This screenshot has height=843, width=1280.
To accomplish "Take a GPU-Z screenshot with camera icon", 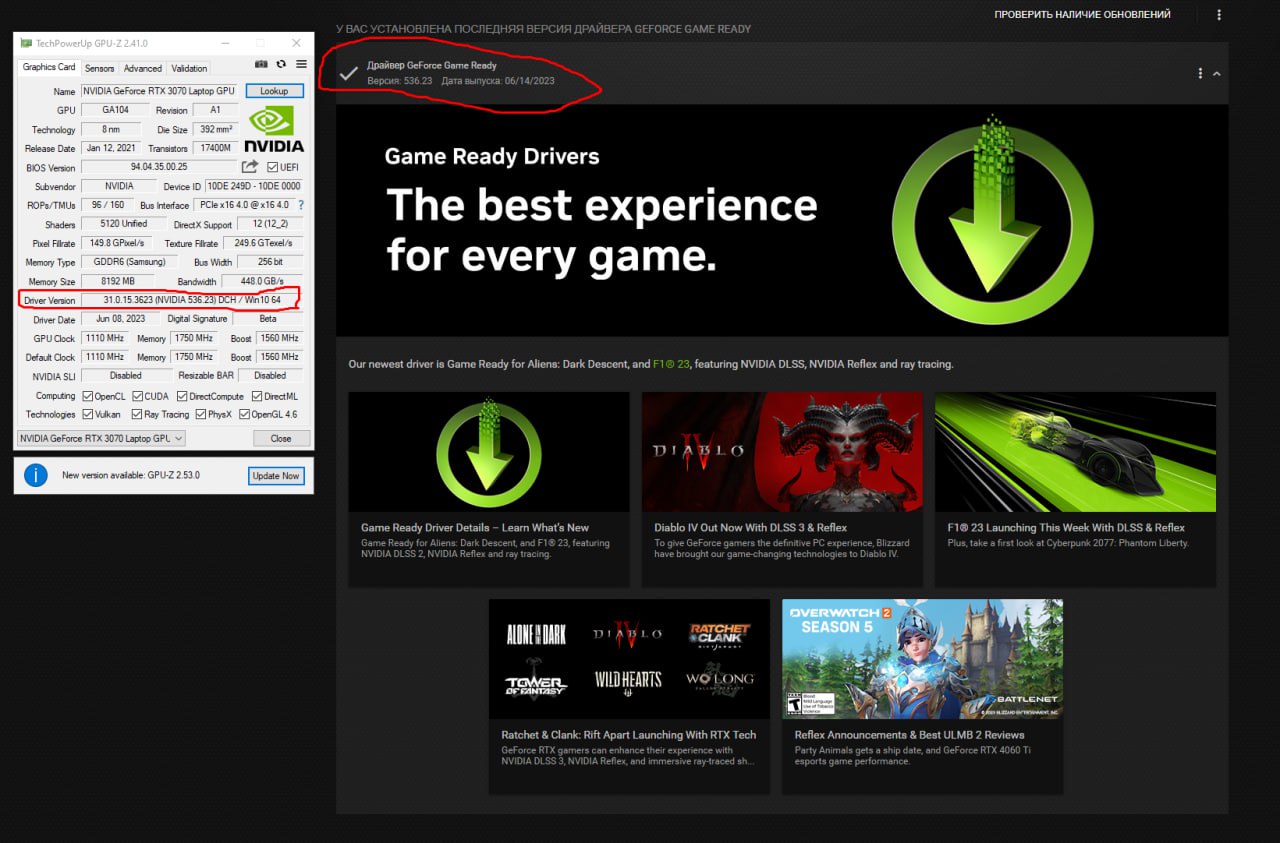I will tap(262, 64).
